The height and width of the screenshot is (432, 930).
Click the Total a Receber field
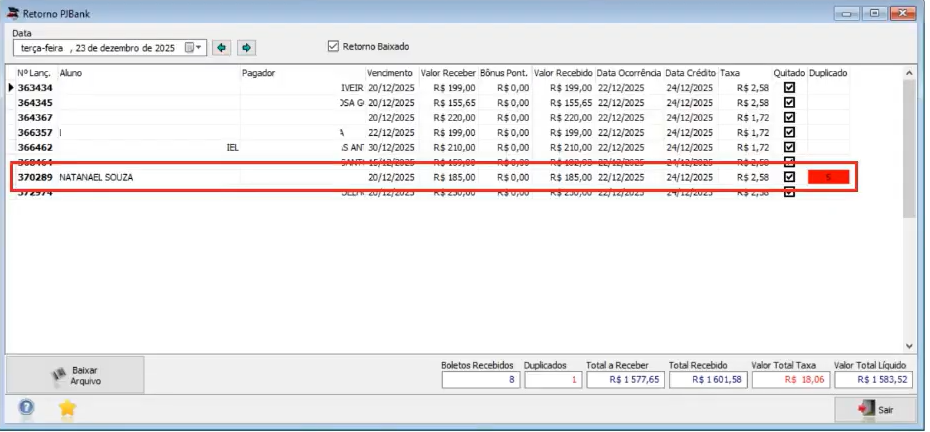point(626,380)
